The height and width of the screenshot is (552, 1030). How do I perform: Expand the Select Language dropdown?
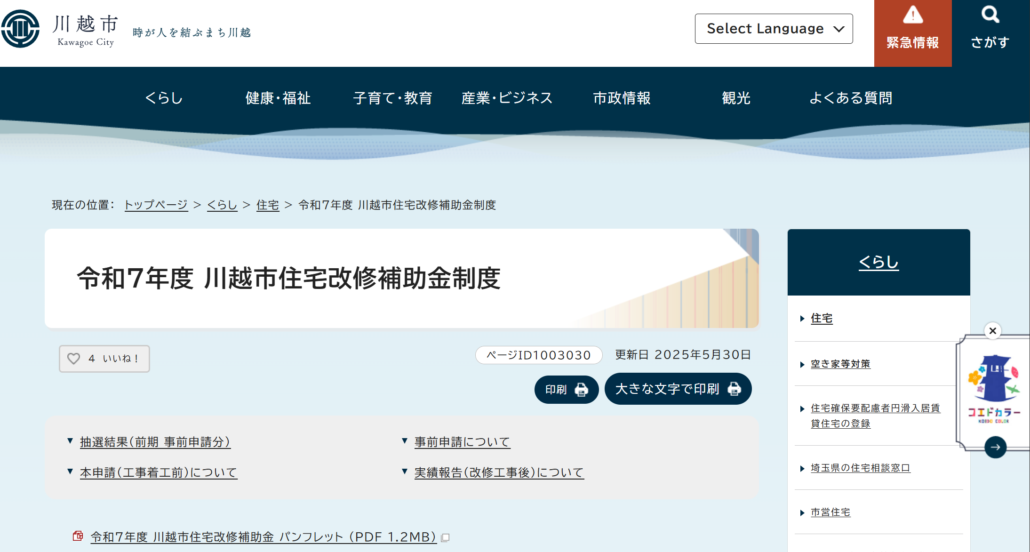[x=773, y=29]
